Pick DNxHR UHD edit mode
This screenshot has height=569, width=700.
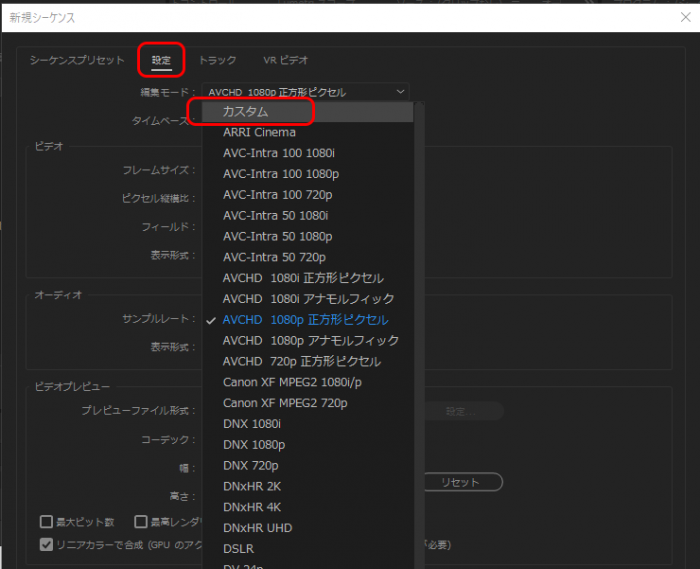[307, 528]
